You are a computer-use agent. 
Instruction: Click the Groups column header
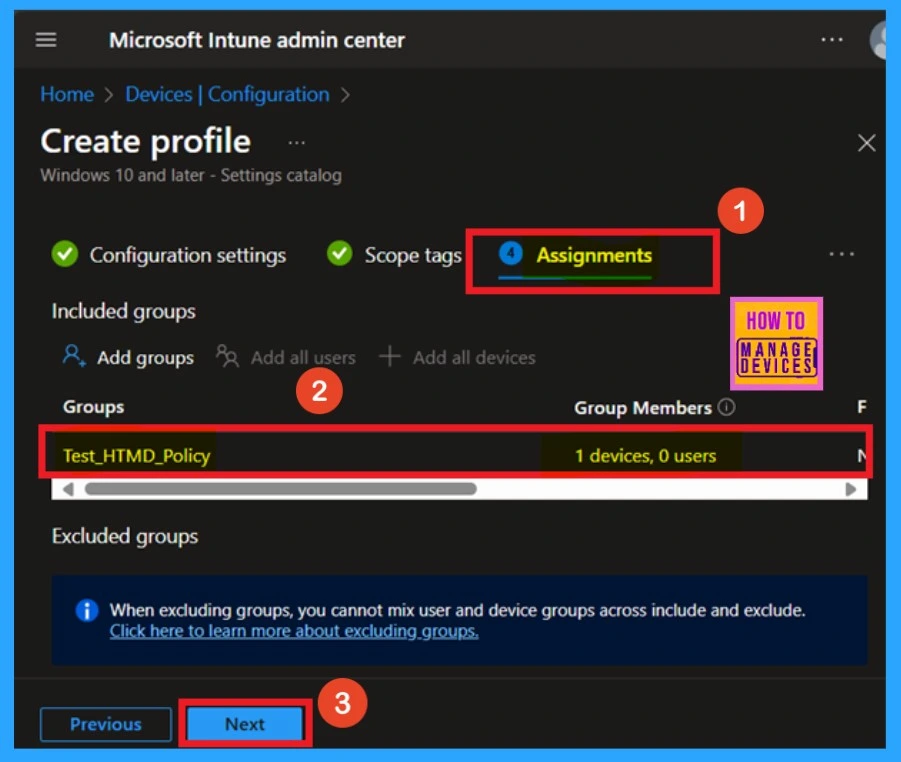93,407
